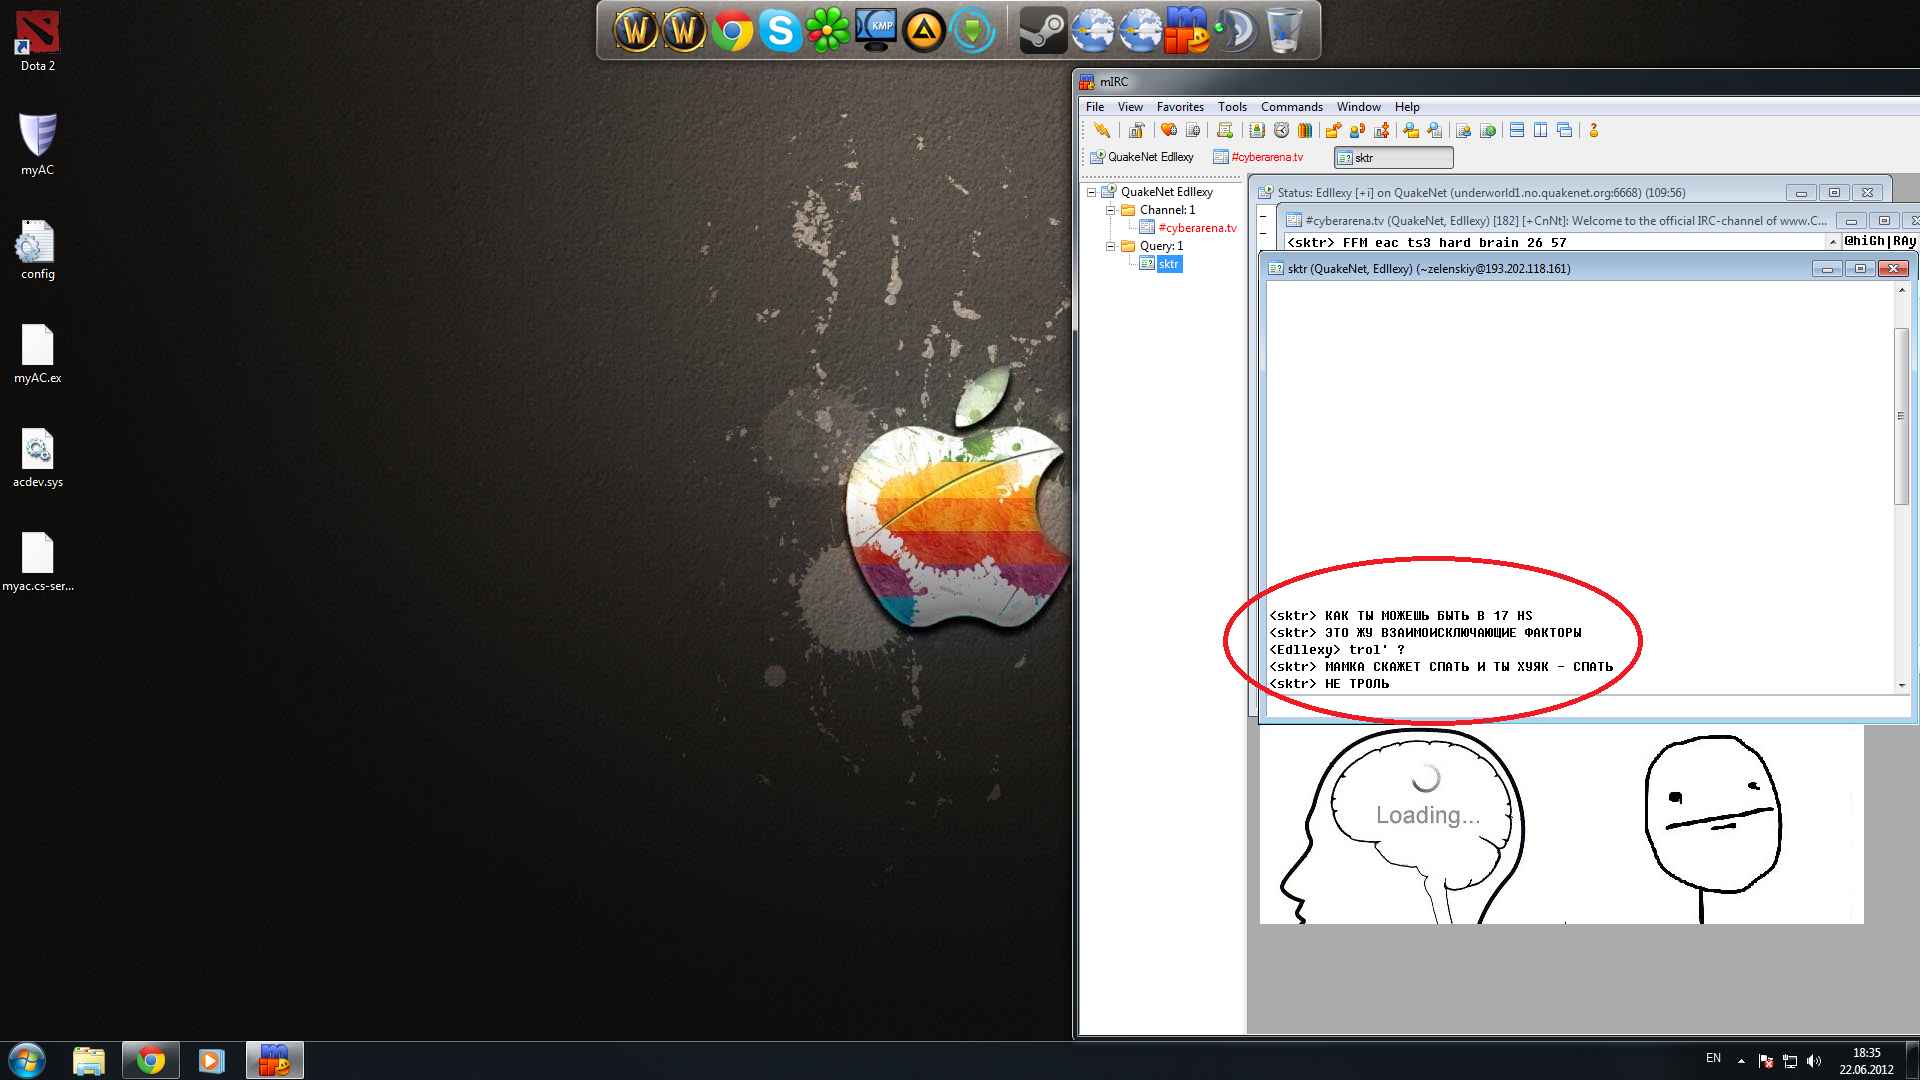
Task: Collapse the Query: 1 folder node
Action: pos(1110,246)
